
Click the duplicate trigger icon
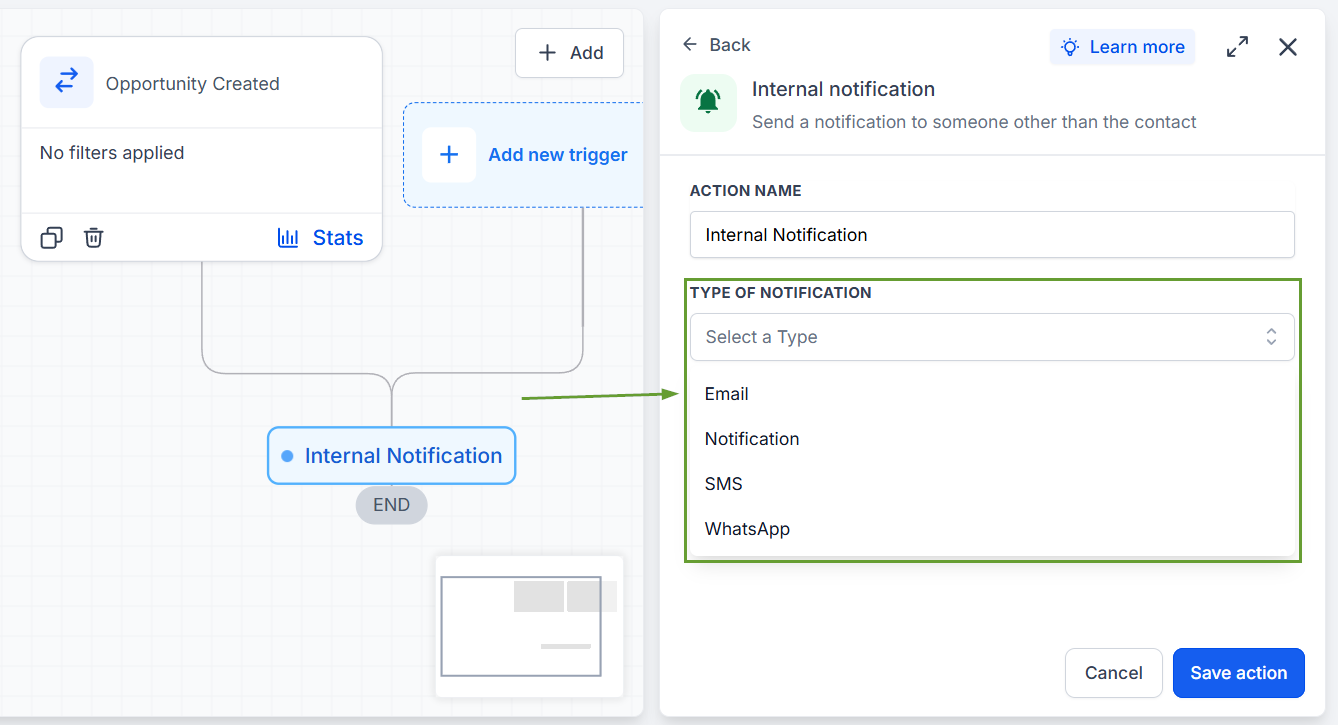tap(51, 238)
